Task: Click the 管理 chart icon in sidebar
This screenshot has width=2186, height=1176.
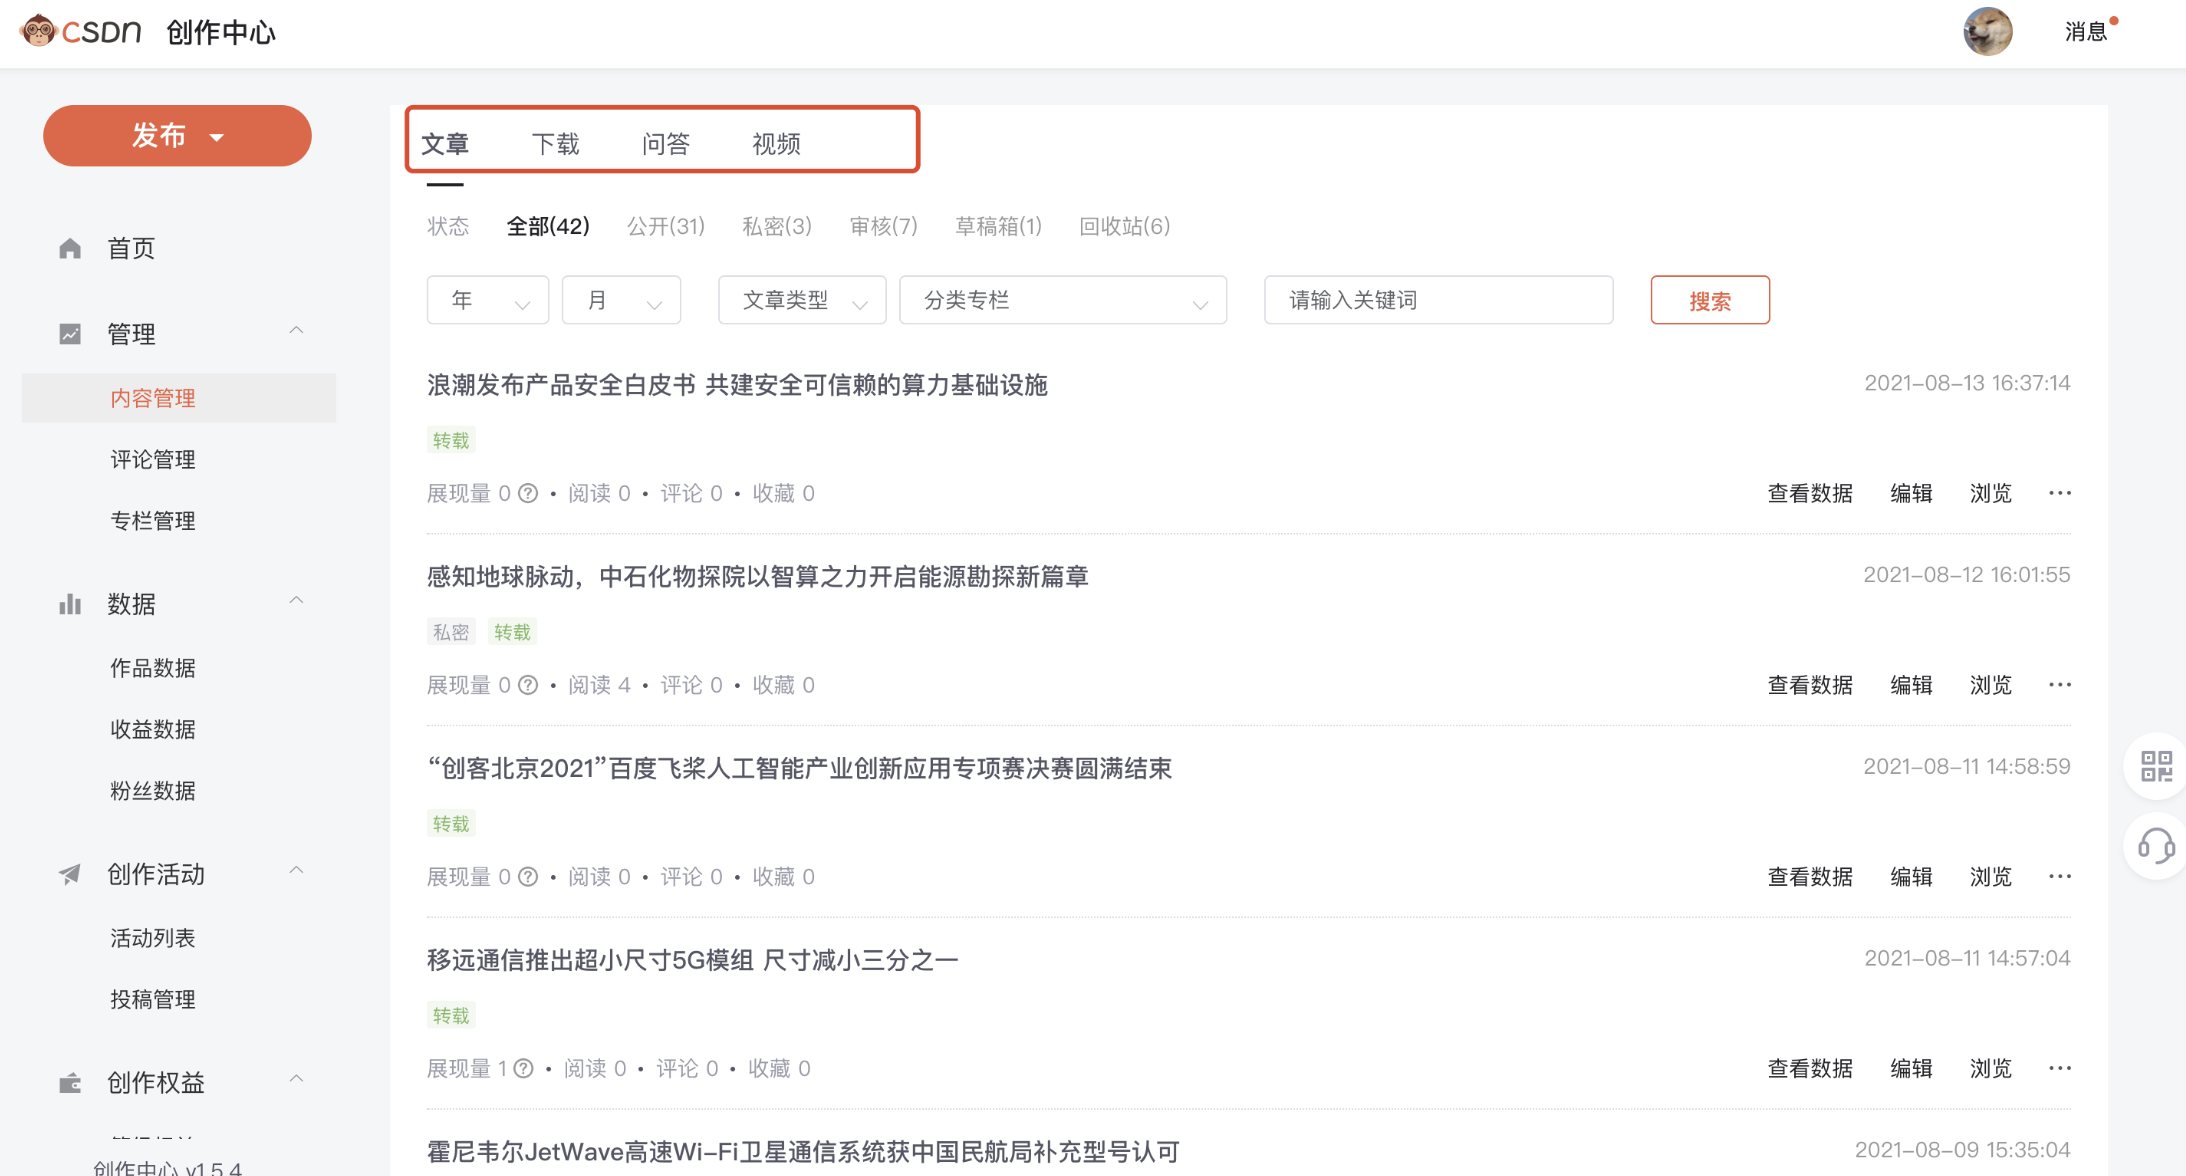Action: pos(69,333)
